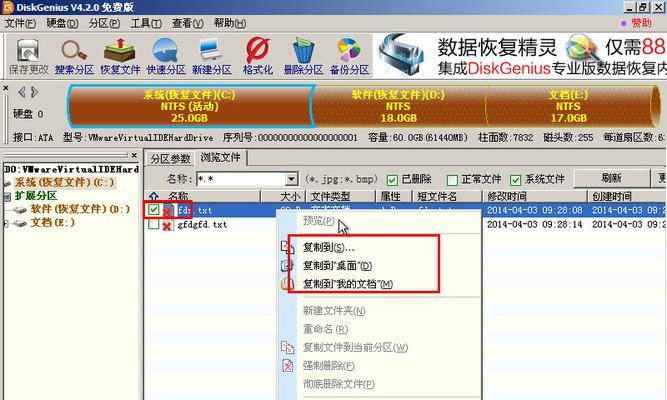
Task: Start 快速分区 quick partition
Action: [166, 55]
